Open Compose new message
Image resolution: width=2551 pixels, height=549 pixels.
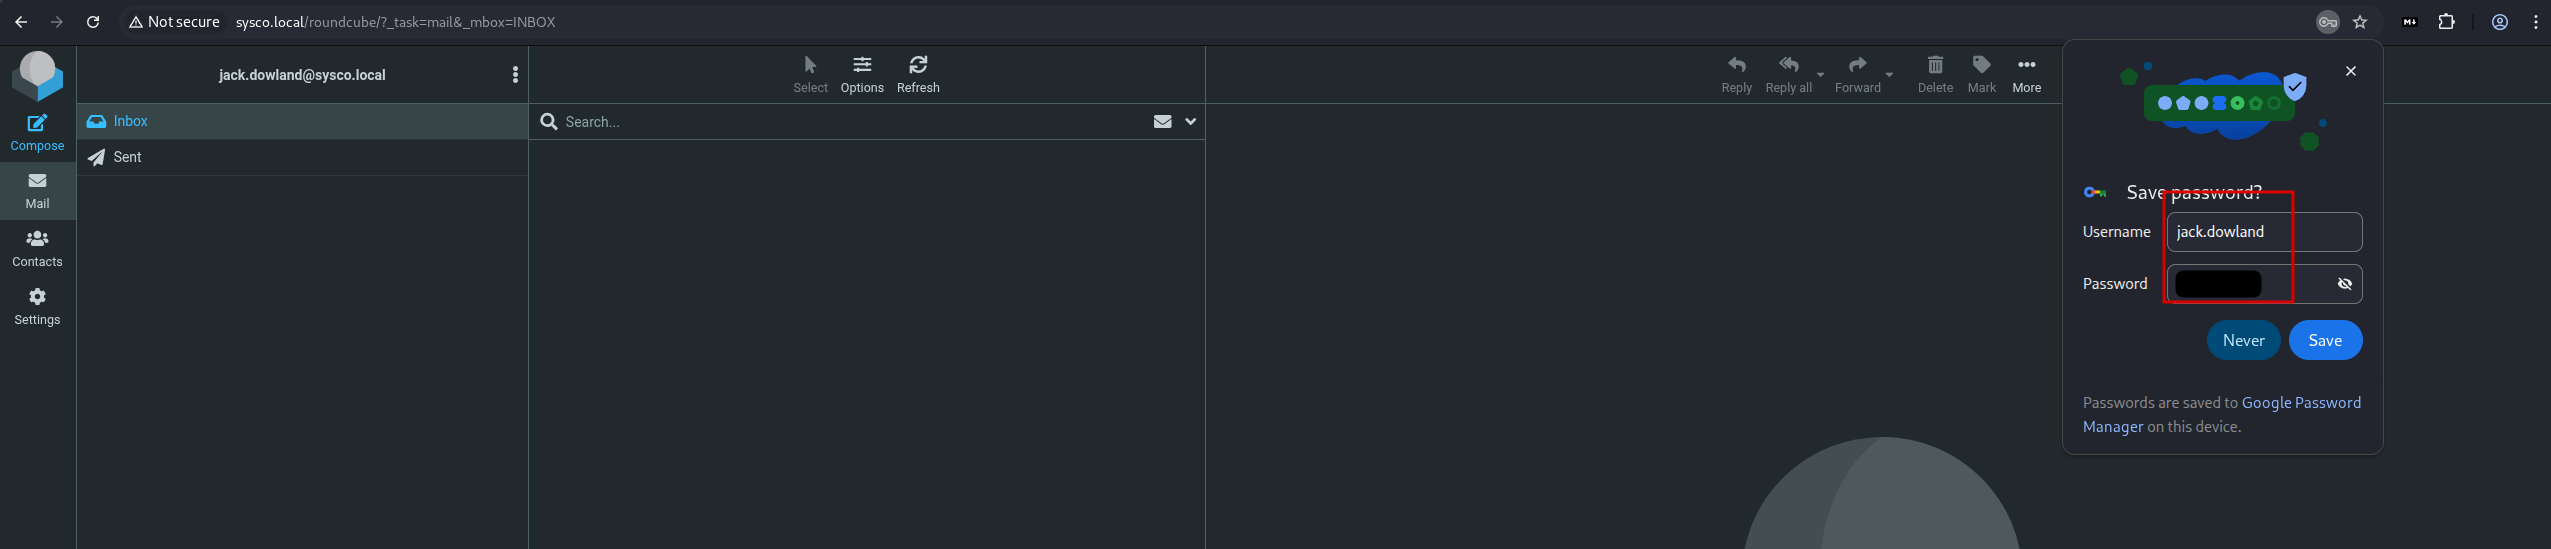pos(37,133)
